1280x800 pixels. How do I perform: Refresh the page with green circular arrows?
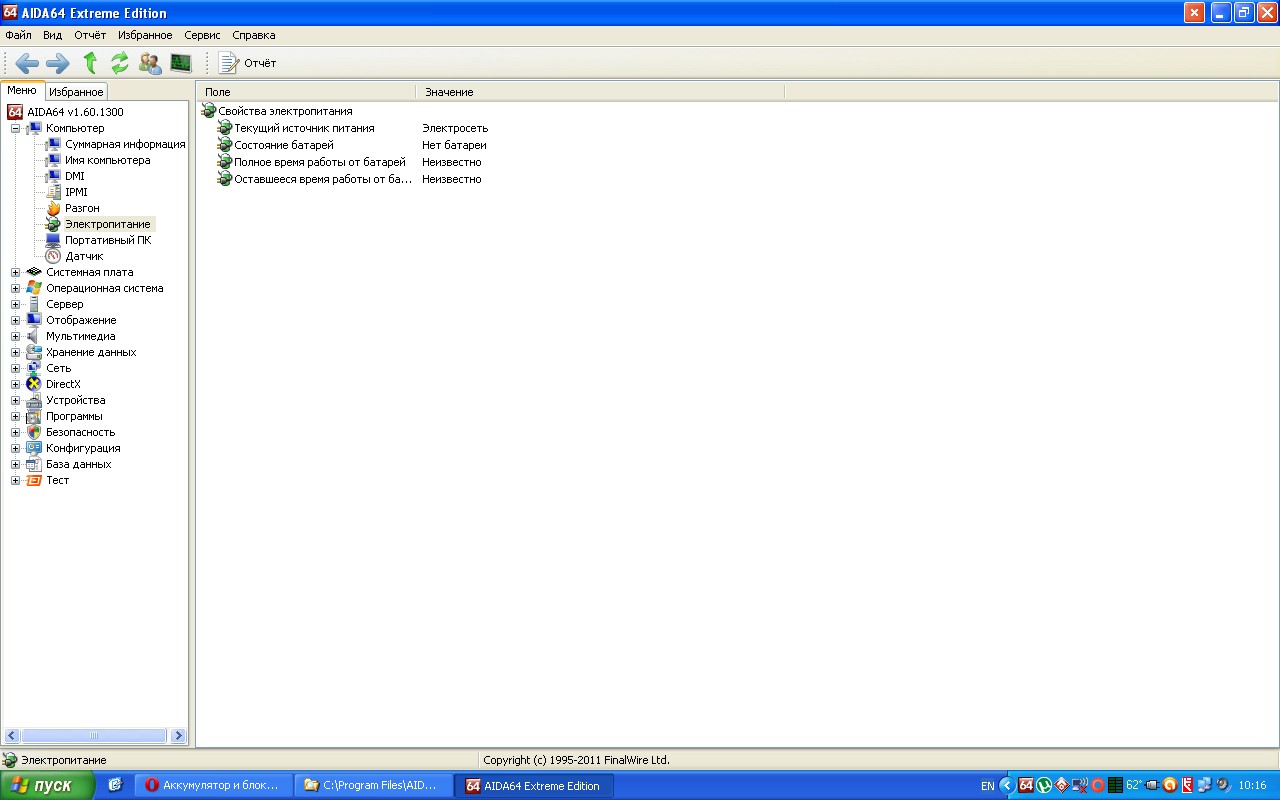(x=120, y=63)
